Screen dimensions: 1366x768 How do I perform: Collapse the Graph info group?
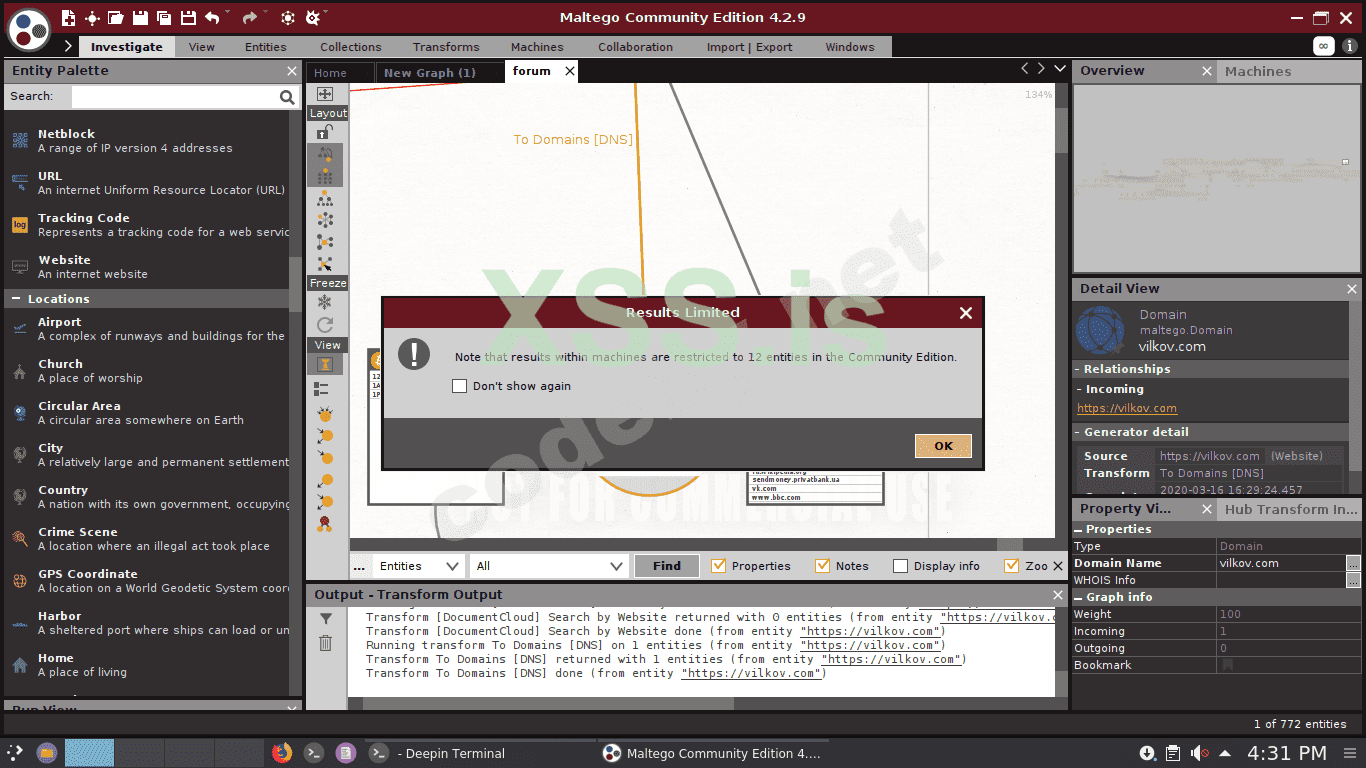tap(1079, 597)
